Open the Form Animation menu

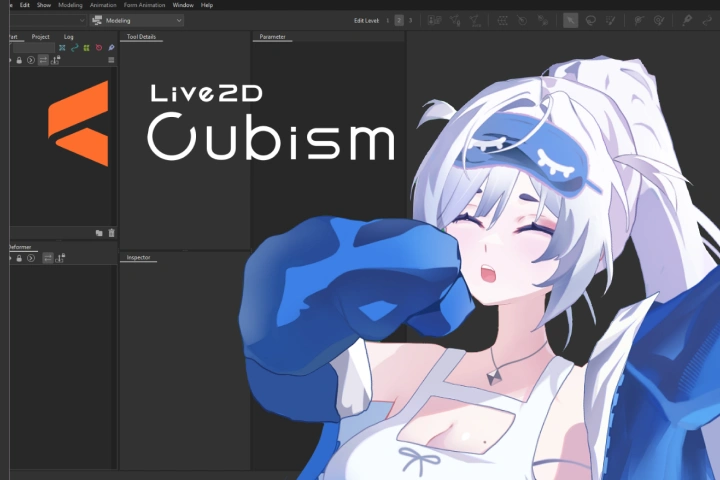(144, 5)
